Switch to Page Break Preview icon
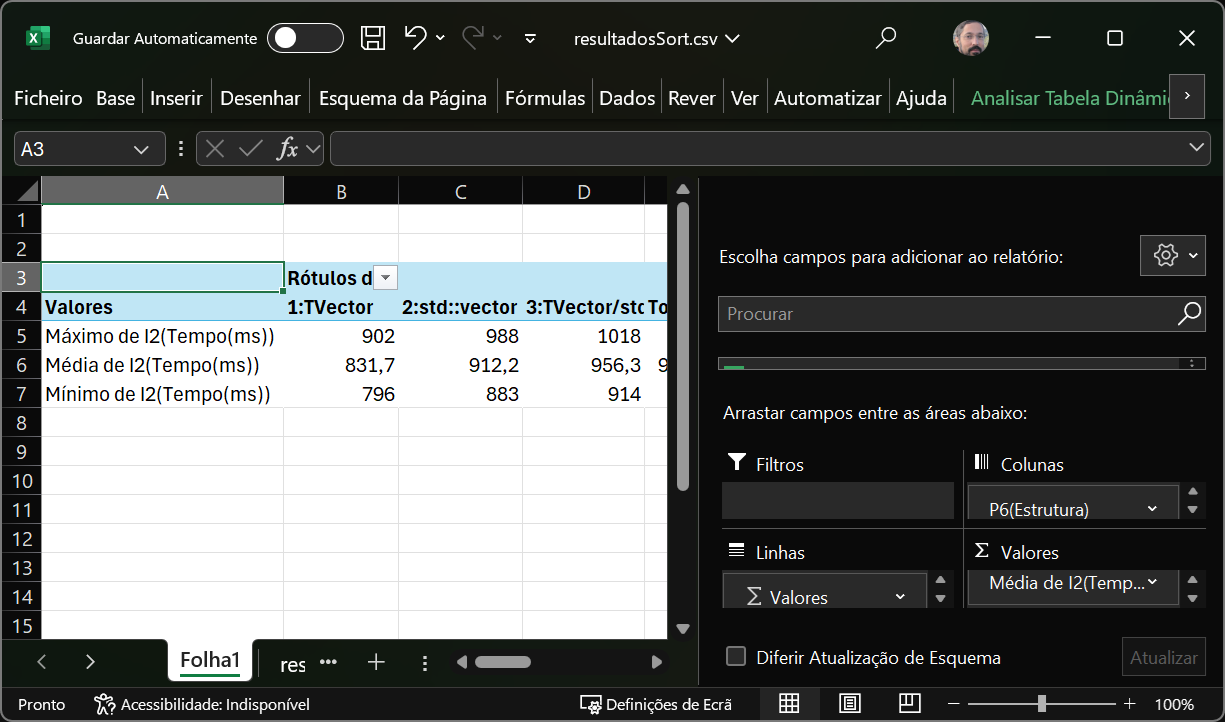1225x722 pixels. (x=909, y=704)
